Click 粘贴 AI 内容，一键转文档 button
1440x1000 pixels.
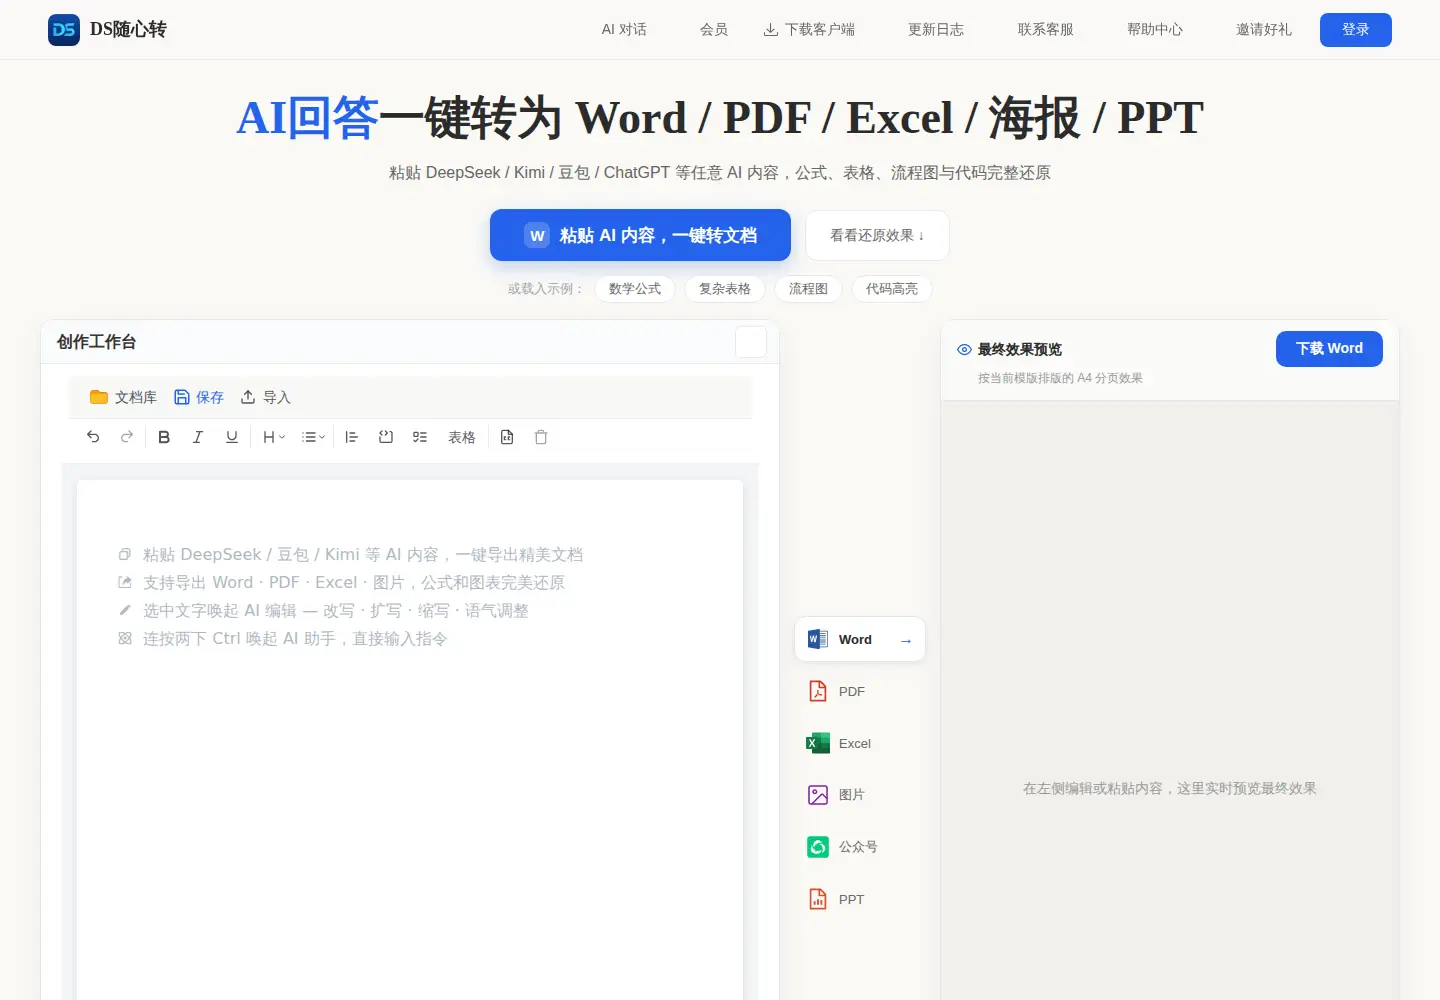tap(640, 235)
